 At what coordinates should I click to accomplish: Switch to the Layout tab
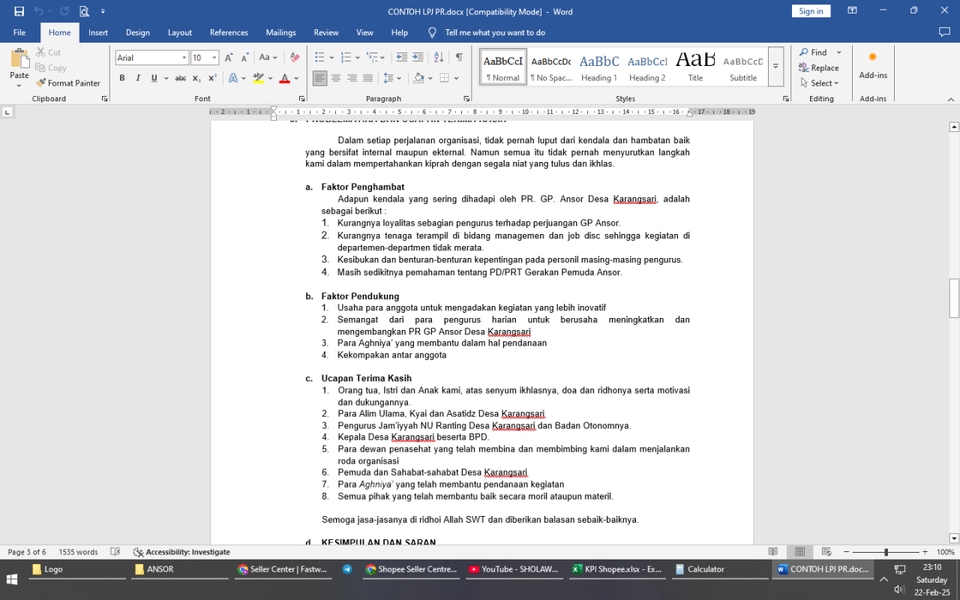[179, 32]
